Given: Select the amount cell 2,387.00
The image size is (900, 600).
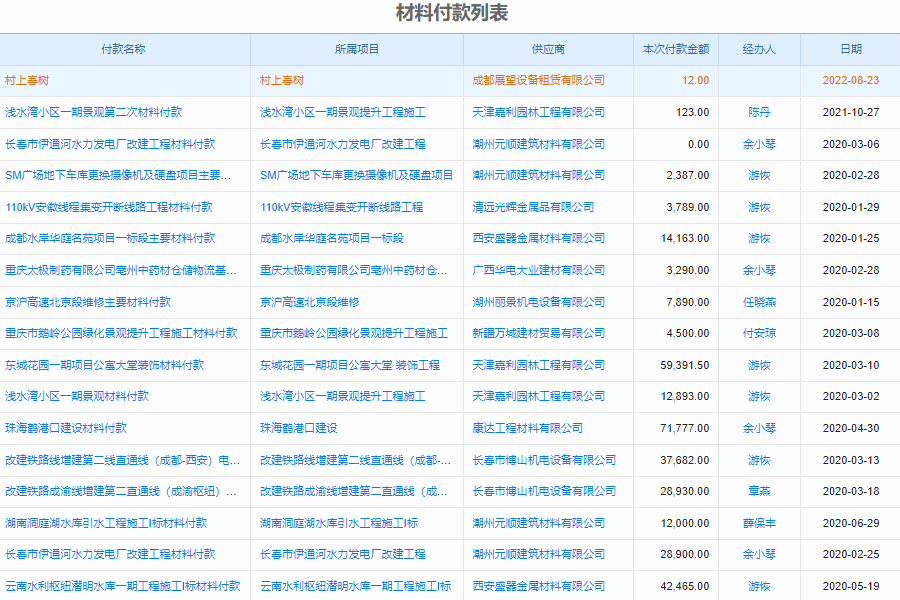Looking at the screenshot, I should pos(688,175).
